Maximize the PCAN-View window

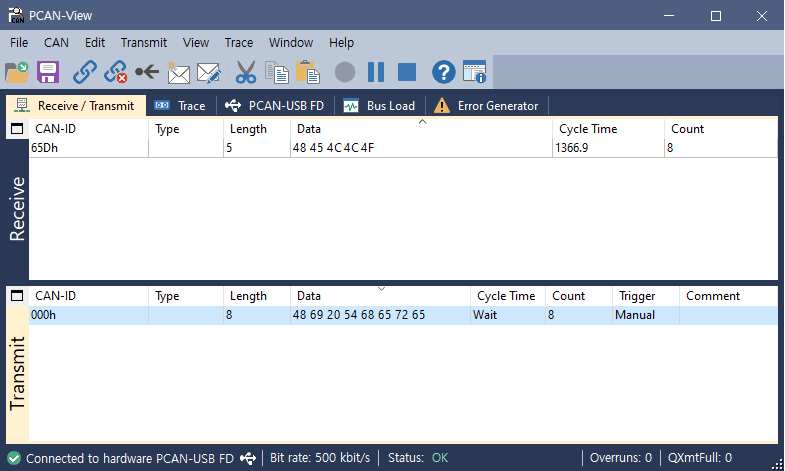pyautogui.click(x=716, y=16)
